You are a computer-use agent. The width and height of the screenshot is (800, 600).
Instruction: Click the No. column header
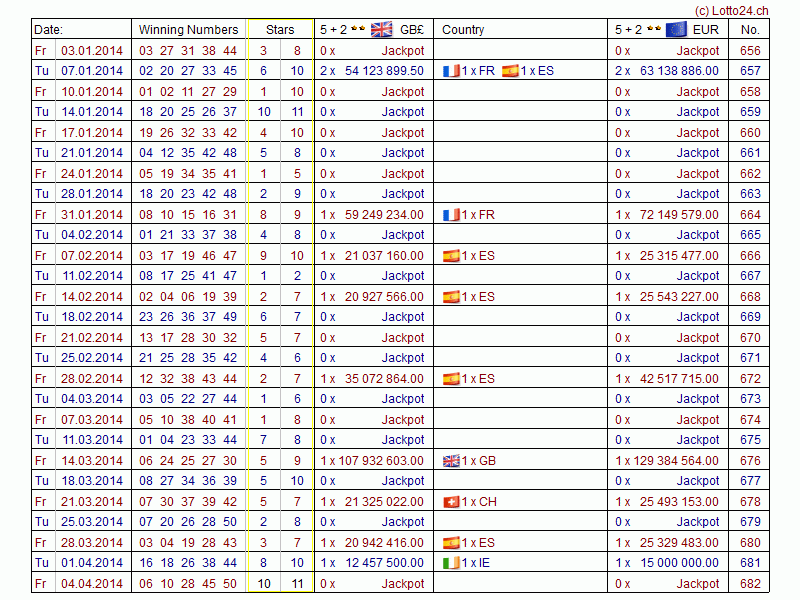(750, 30)
